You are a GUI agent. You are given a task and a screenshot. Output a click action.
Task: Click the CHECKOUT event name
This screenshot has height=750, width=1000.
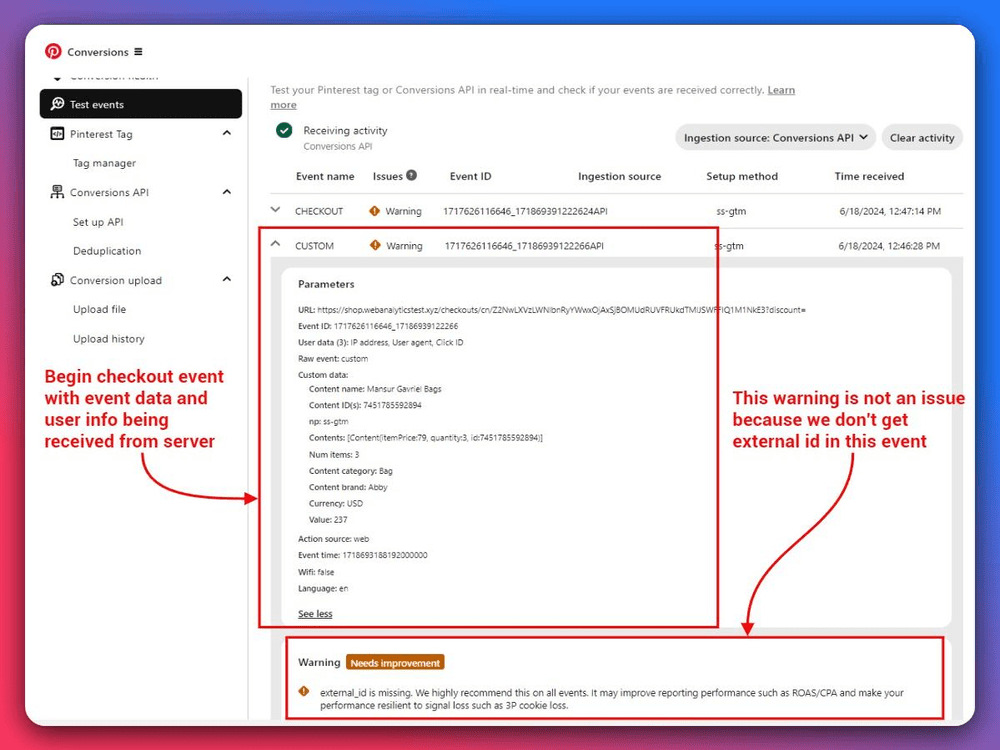tap(319, 211)
